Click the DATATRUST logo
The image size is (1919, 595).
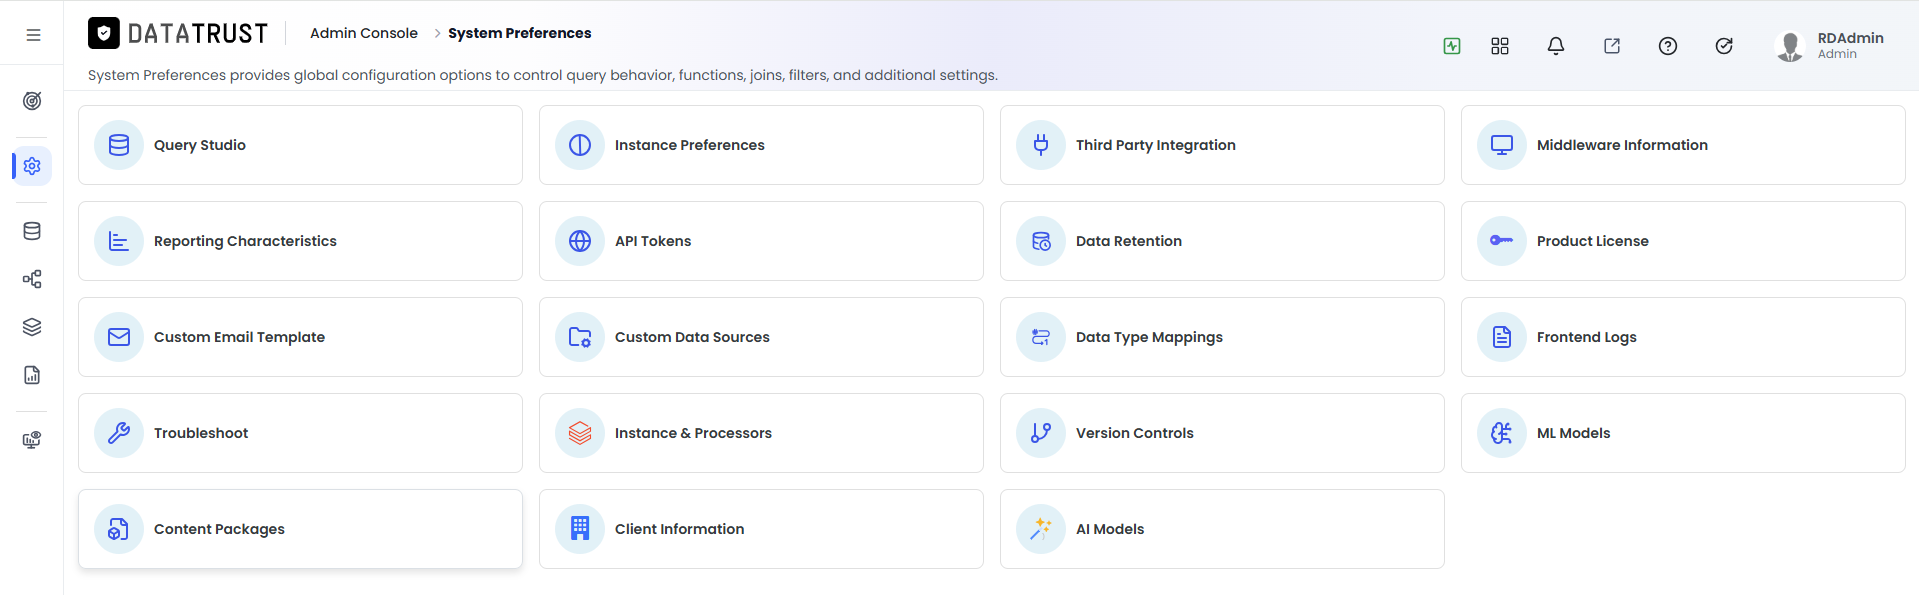click(x=178, y=34)
